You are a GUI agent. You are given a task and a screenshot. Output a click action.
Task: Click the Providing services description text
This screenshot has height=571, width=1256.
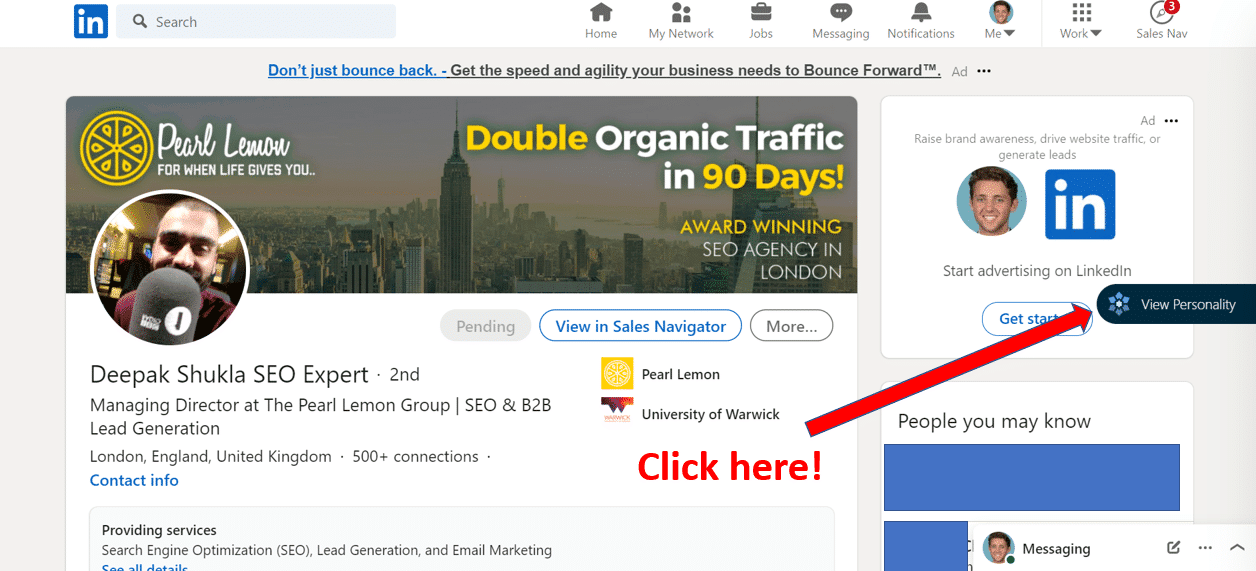[x=327, y=550]
